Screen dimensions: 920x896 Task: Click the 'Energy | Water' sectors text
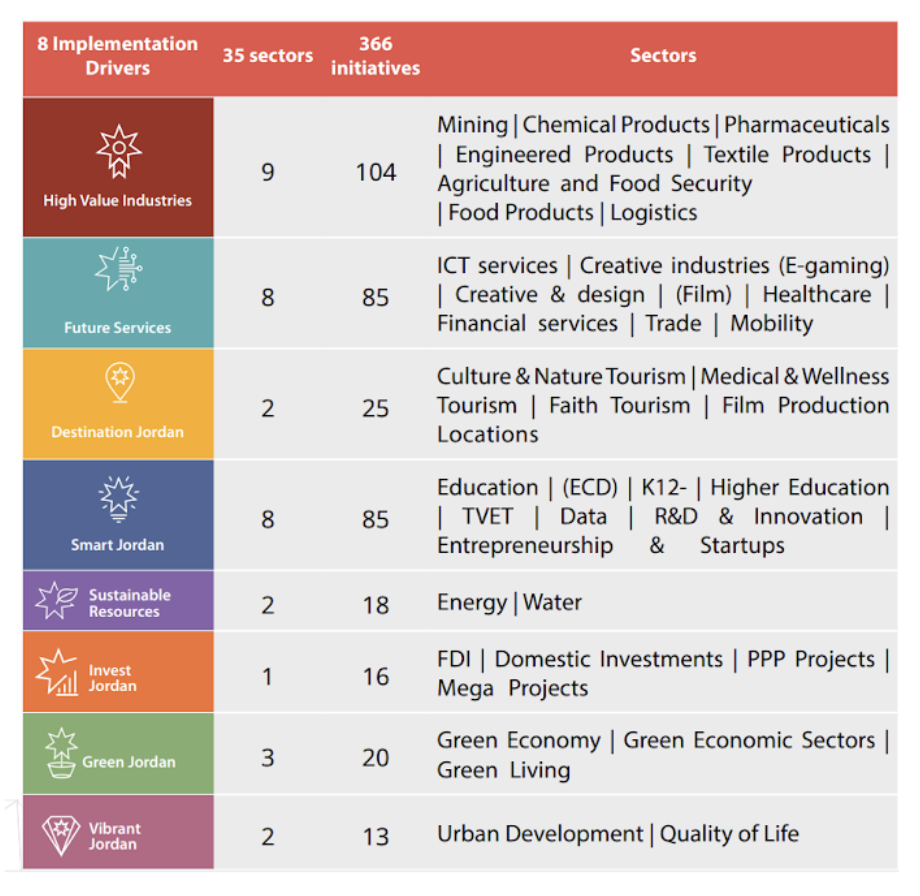509,603
